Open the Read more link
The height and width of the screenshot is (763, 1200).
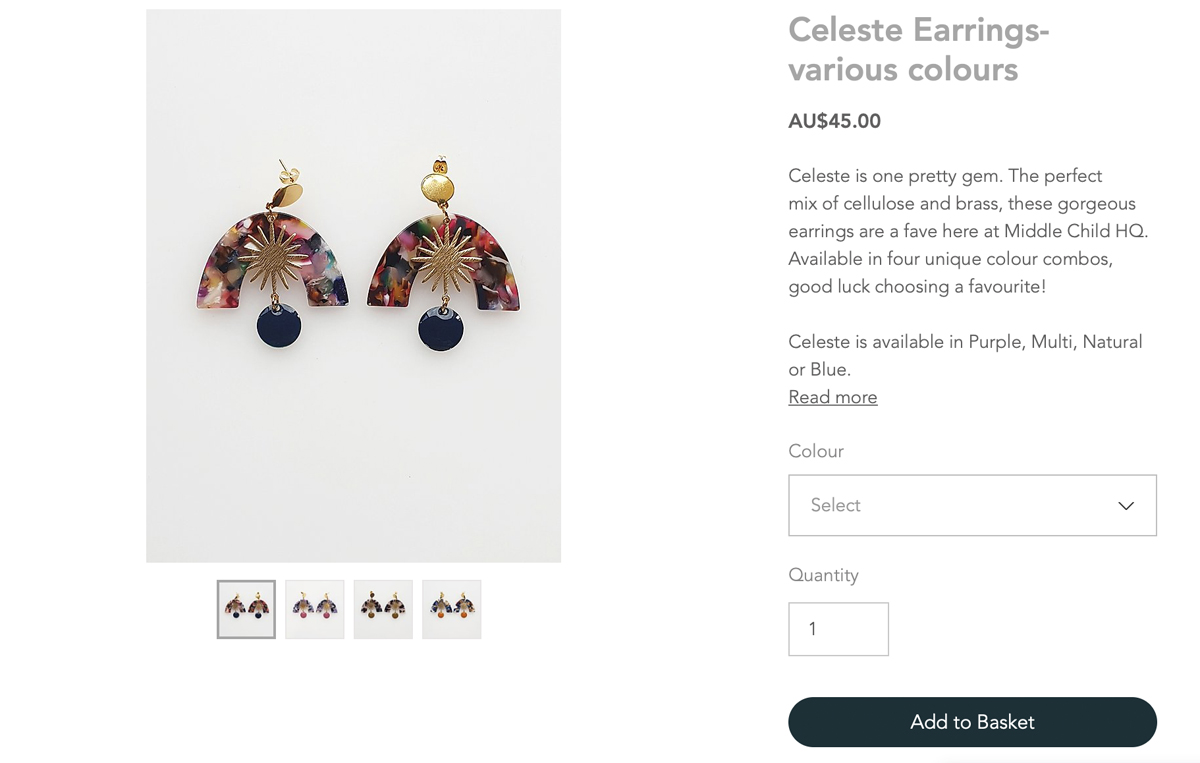click(833, 397)
